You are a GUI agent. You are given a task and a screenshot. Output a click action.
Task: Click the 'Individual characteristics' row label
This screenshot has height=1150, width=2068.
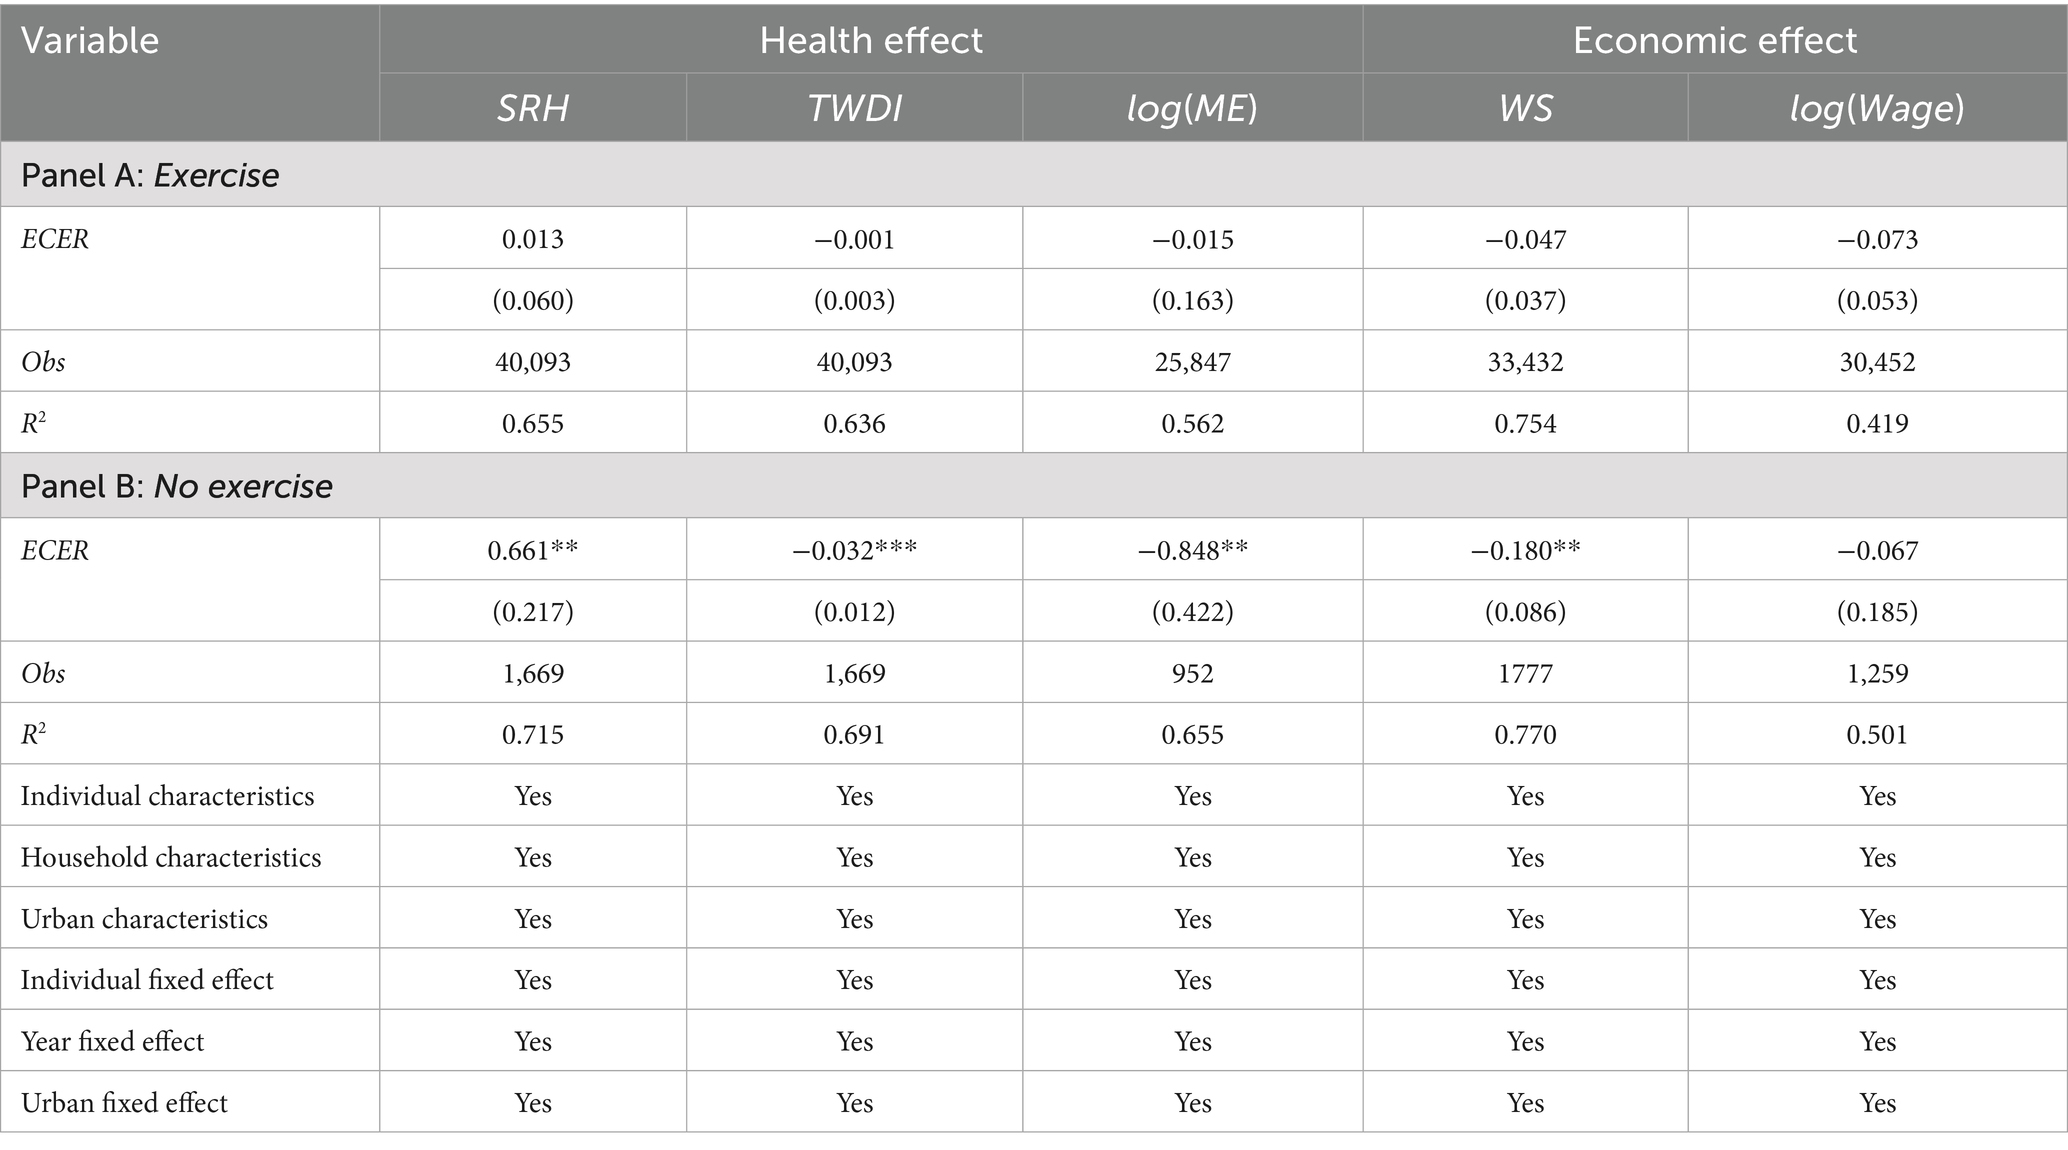click(167, 796)
